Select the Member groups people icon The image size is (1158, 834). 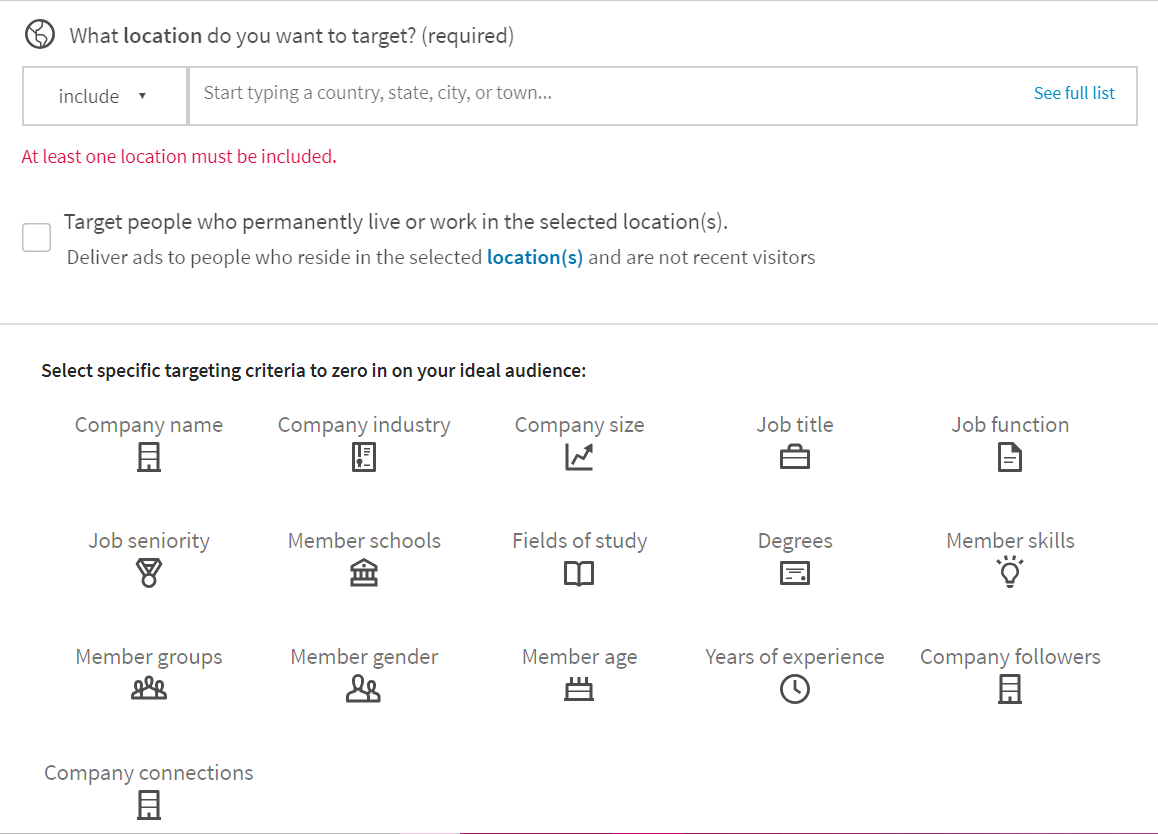tap(148, 688)
